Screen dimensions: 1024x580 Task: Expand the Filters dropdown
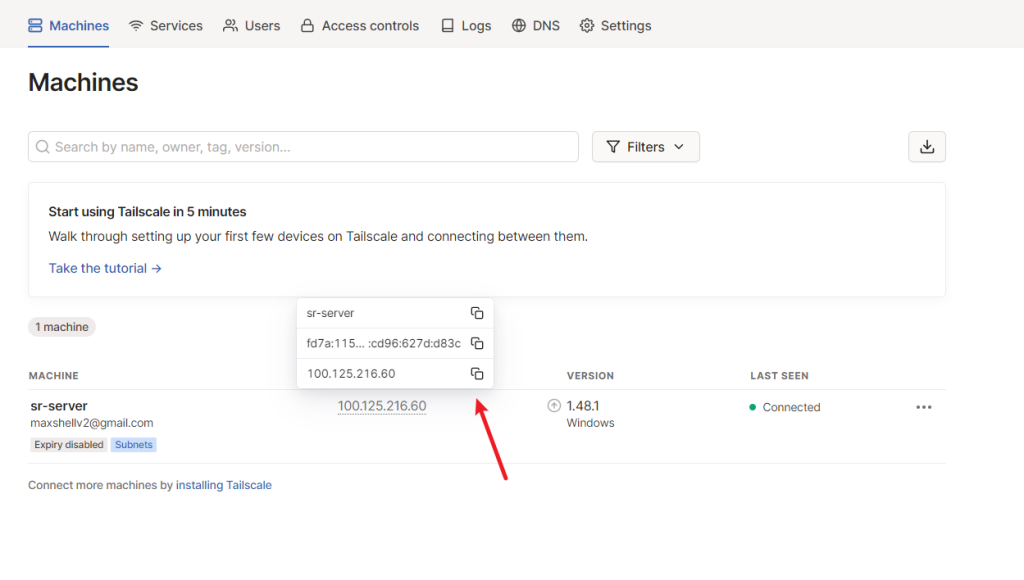(645, 147)
